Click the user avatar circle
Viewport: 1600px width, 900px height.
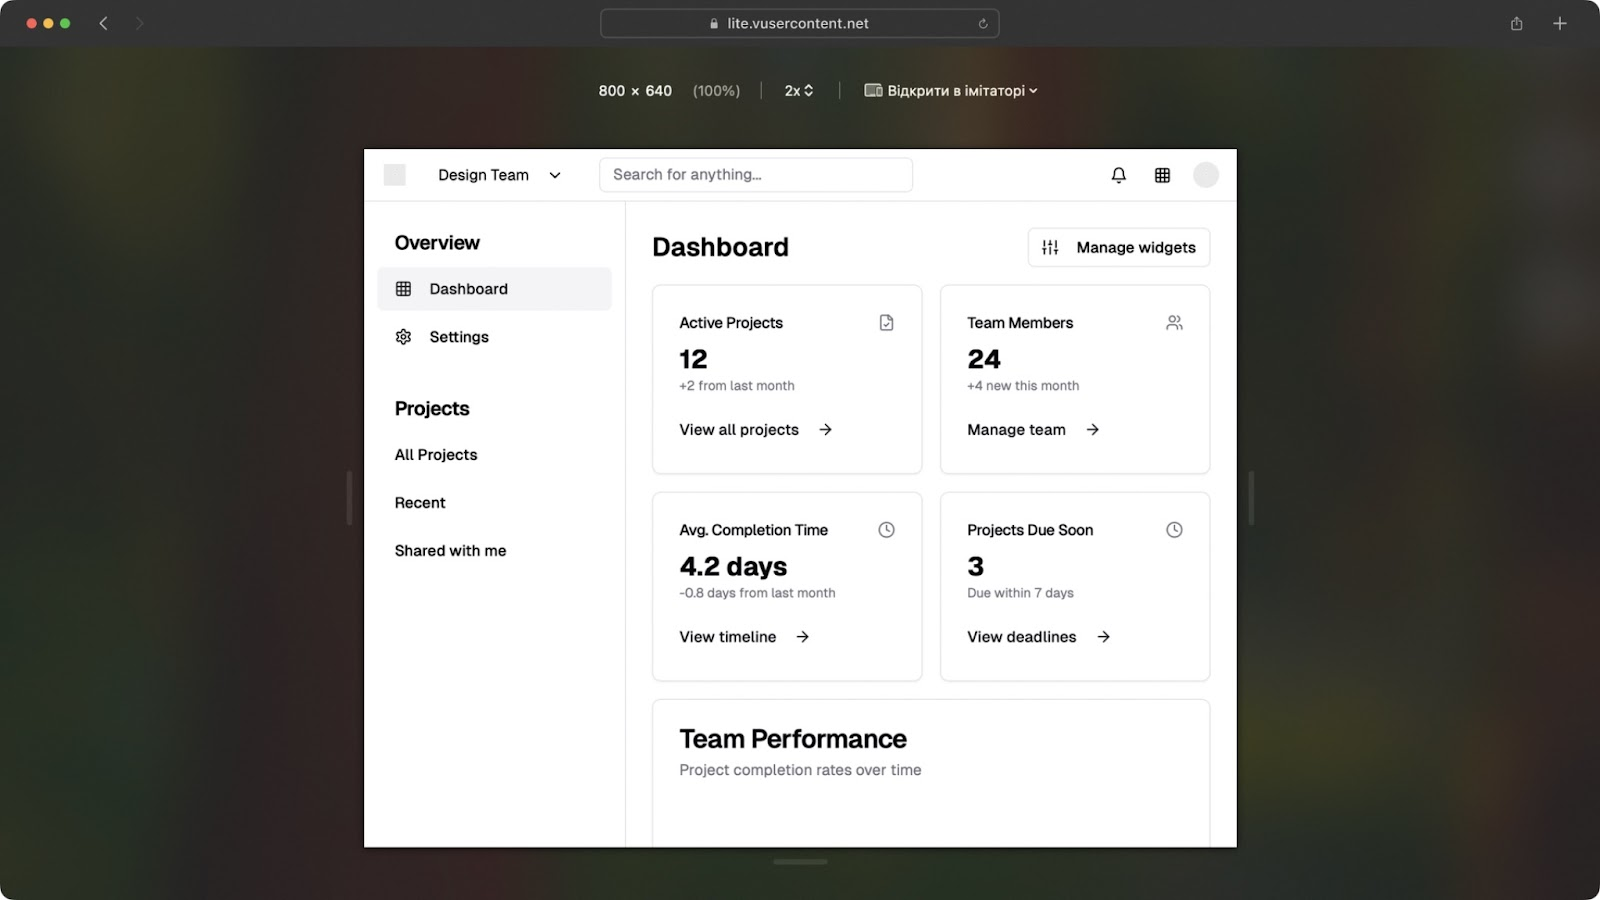point(1206,175)
